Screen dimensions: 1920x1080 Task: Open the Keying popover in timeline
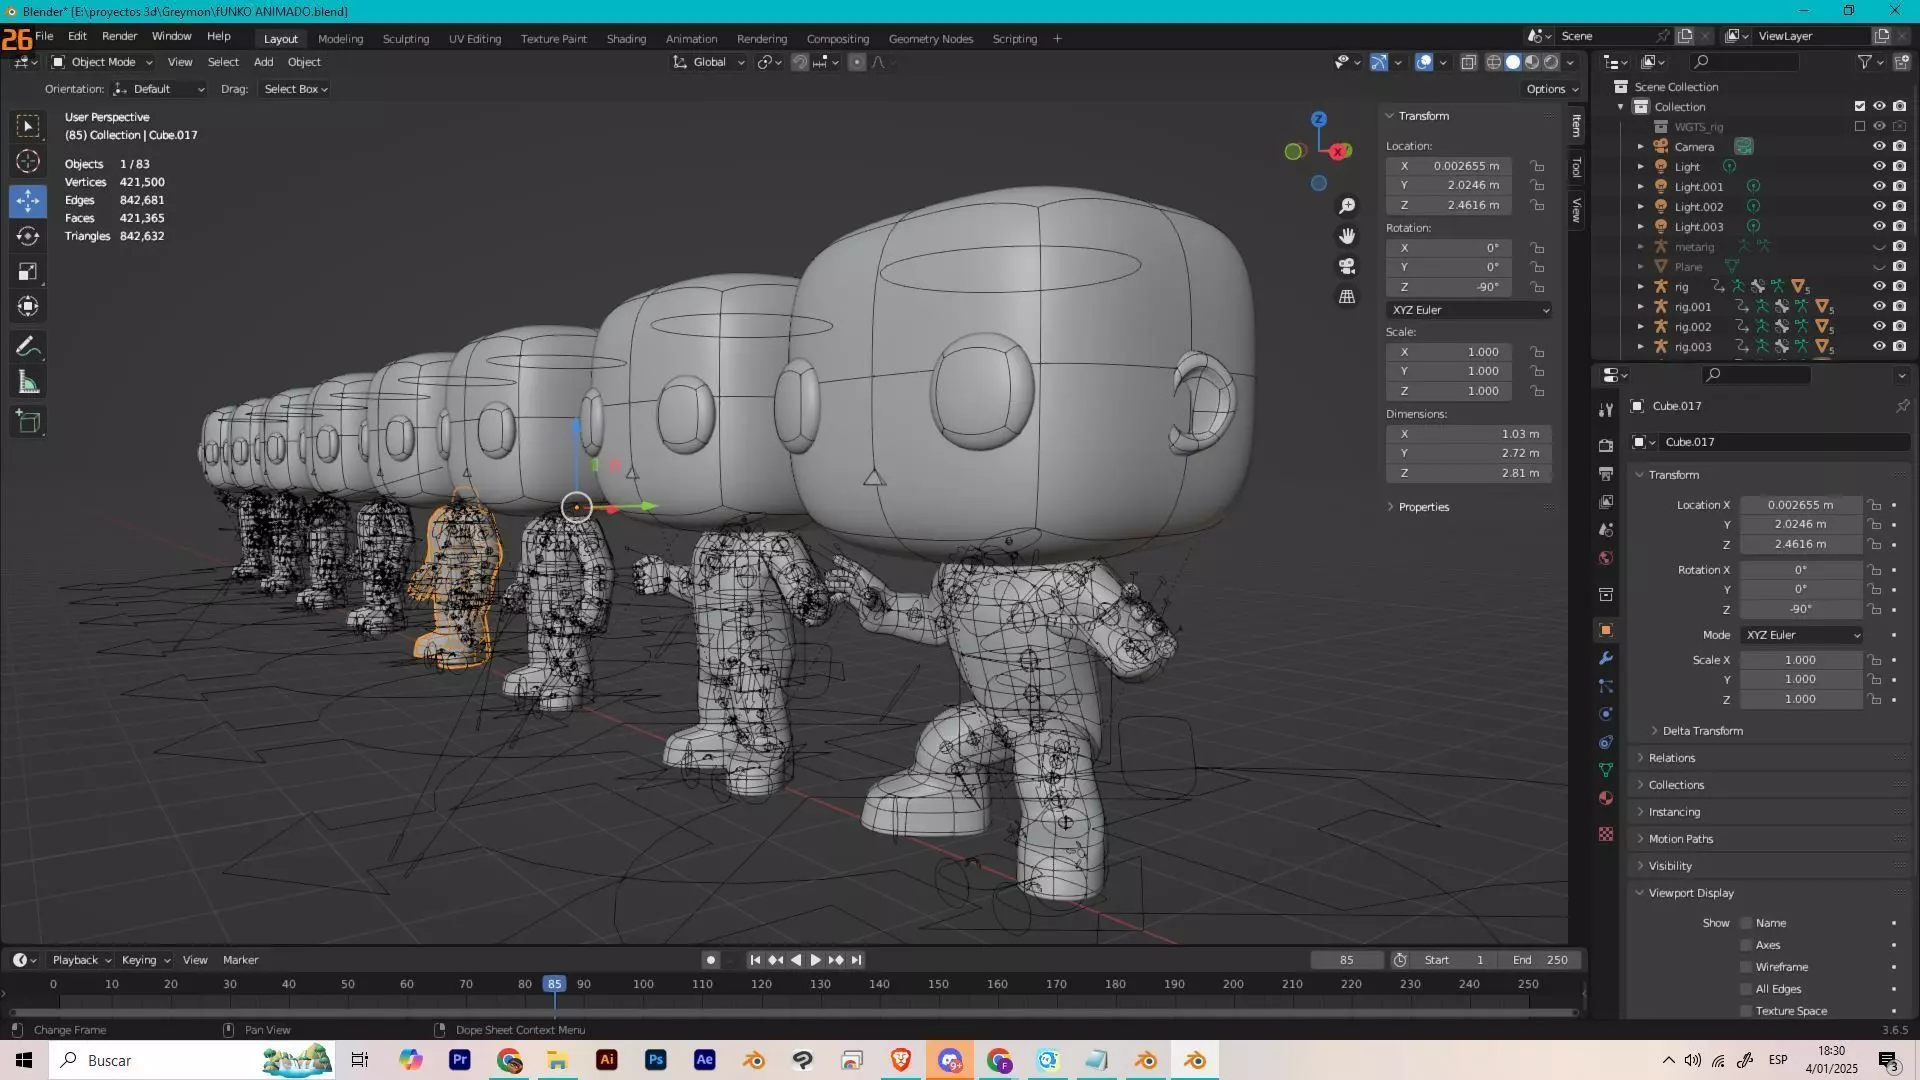145,960
